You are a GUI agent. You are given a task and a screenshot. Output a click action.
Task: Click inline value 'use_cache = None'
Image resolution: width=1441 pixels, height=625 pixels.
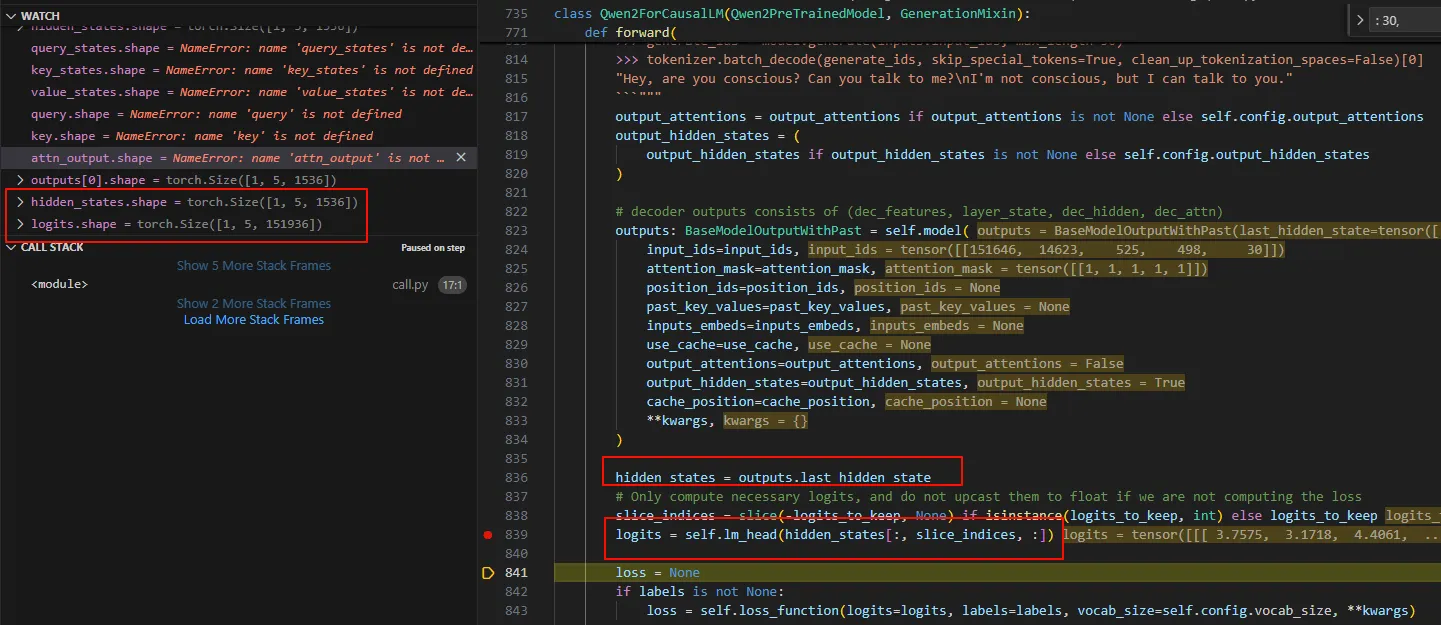[870, 345]
